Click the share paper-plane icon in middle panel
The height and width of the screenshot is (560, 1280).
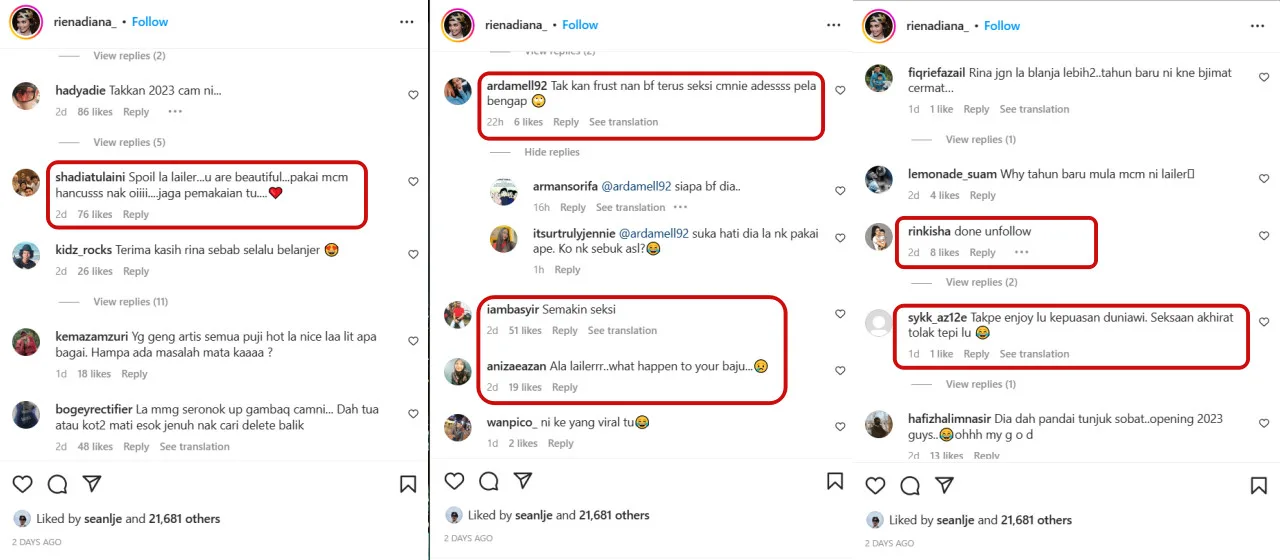pyautogui.click(x=523, y=481)
